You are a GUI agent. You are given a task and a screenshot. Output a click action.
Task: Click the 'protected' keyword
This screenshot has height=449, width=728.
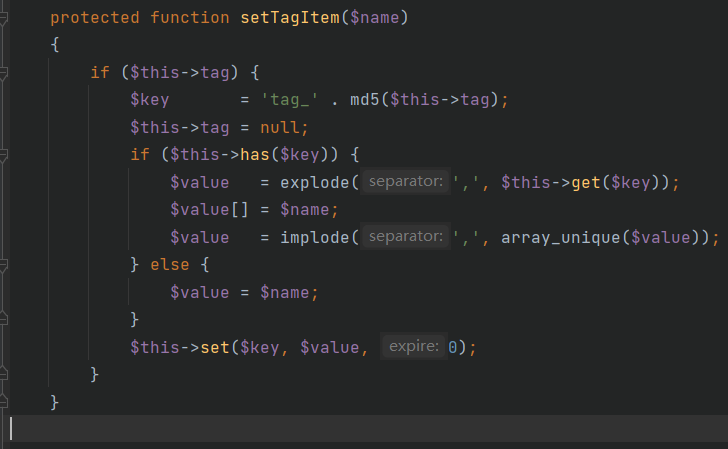pos(95,19)
